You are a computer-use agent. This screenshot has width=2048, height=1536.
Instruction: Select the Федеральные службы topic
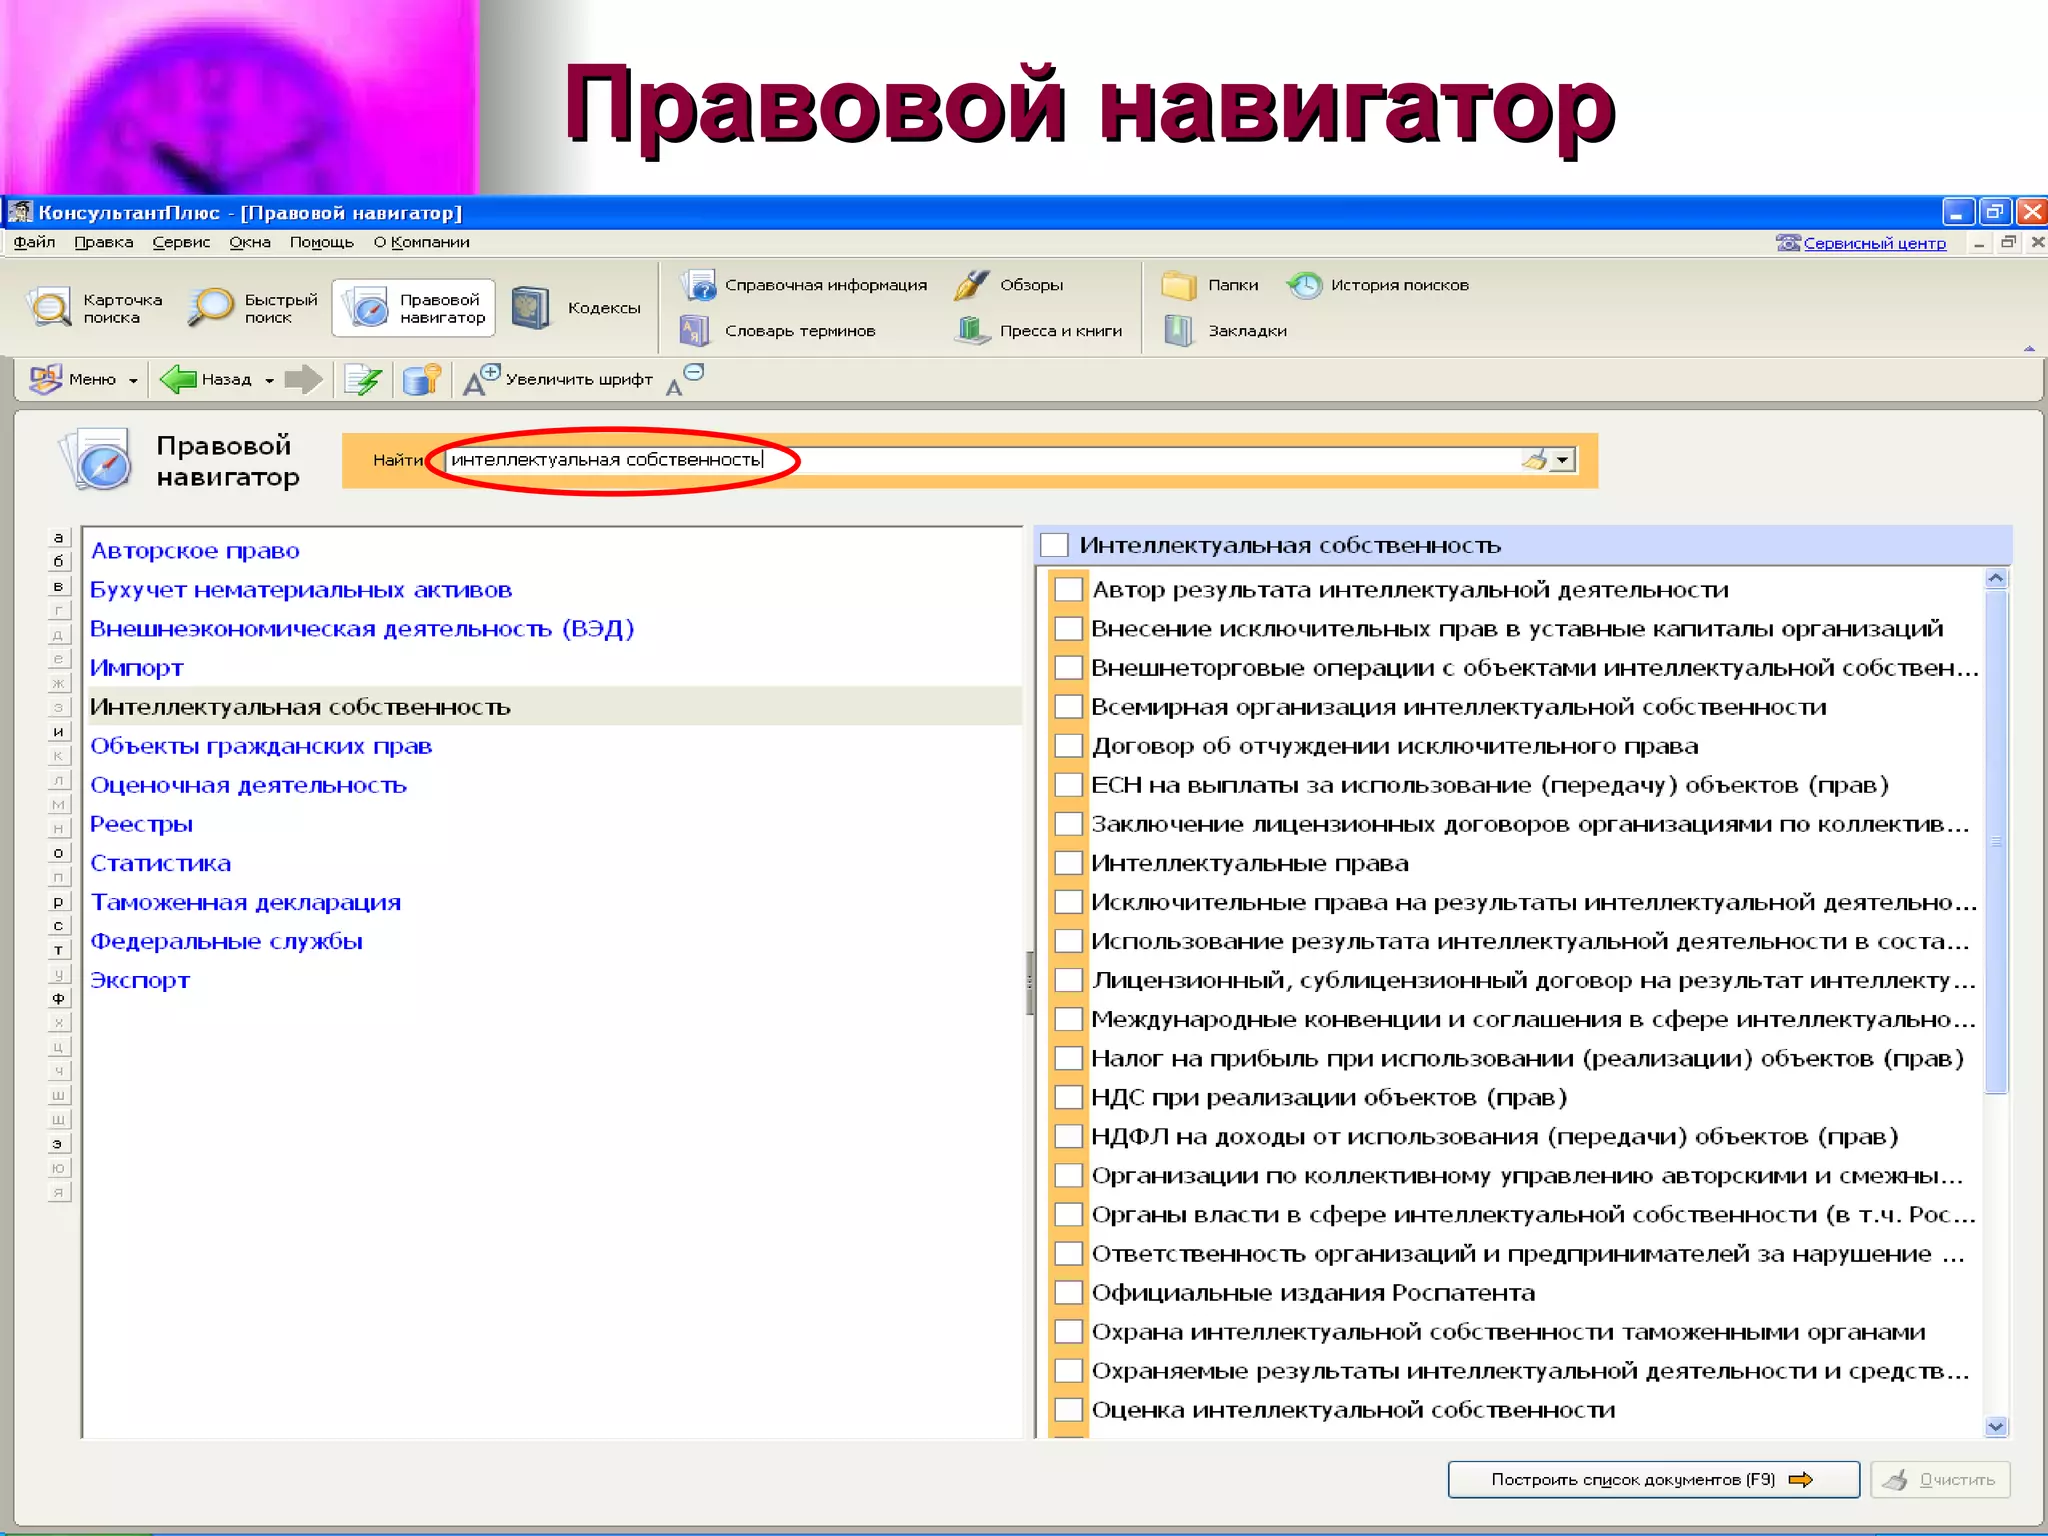point(226,941)
